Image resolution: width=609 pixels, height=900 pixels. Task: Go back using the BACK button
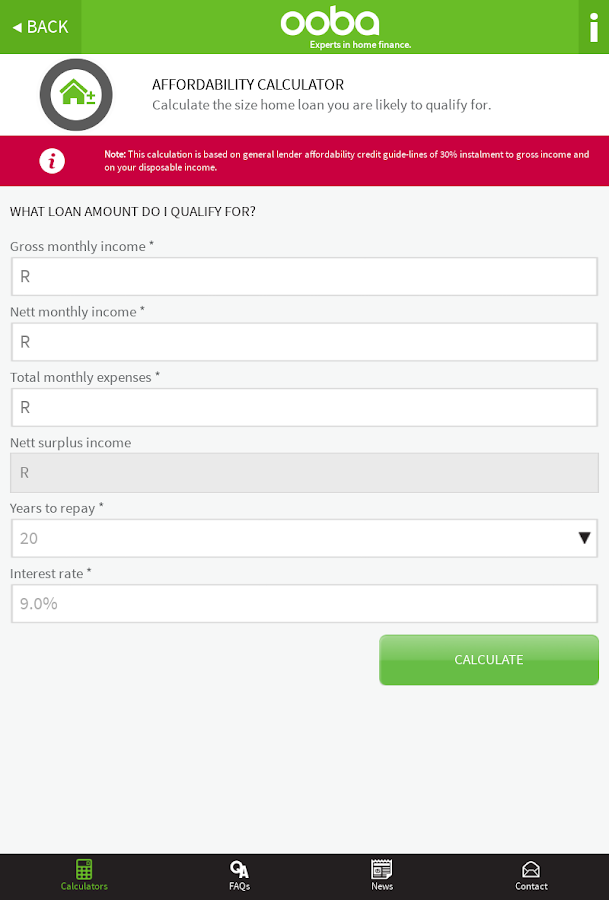click(x=41, y=27)
